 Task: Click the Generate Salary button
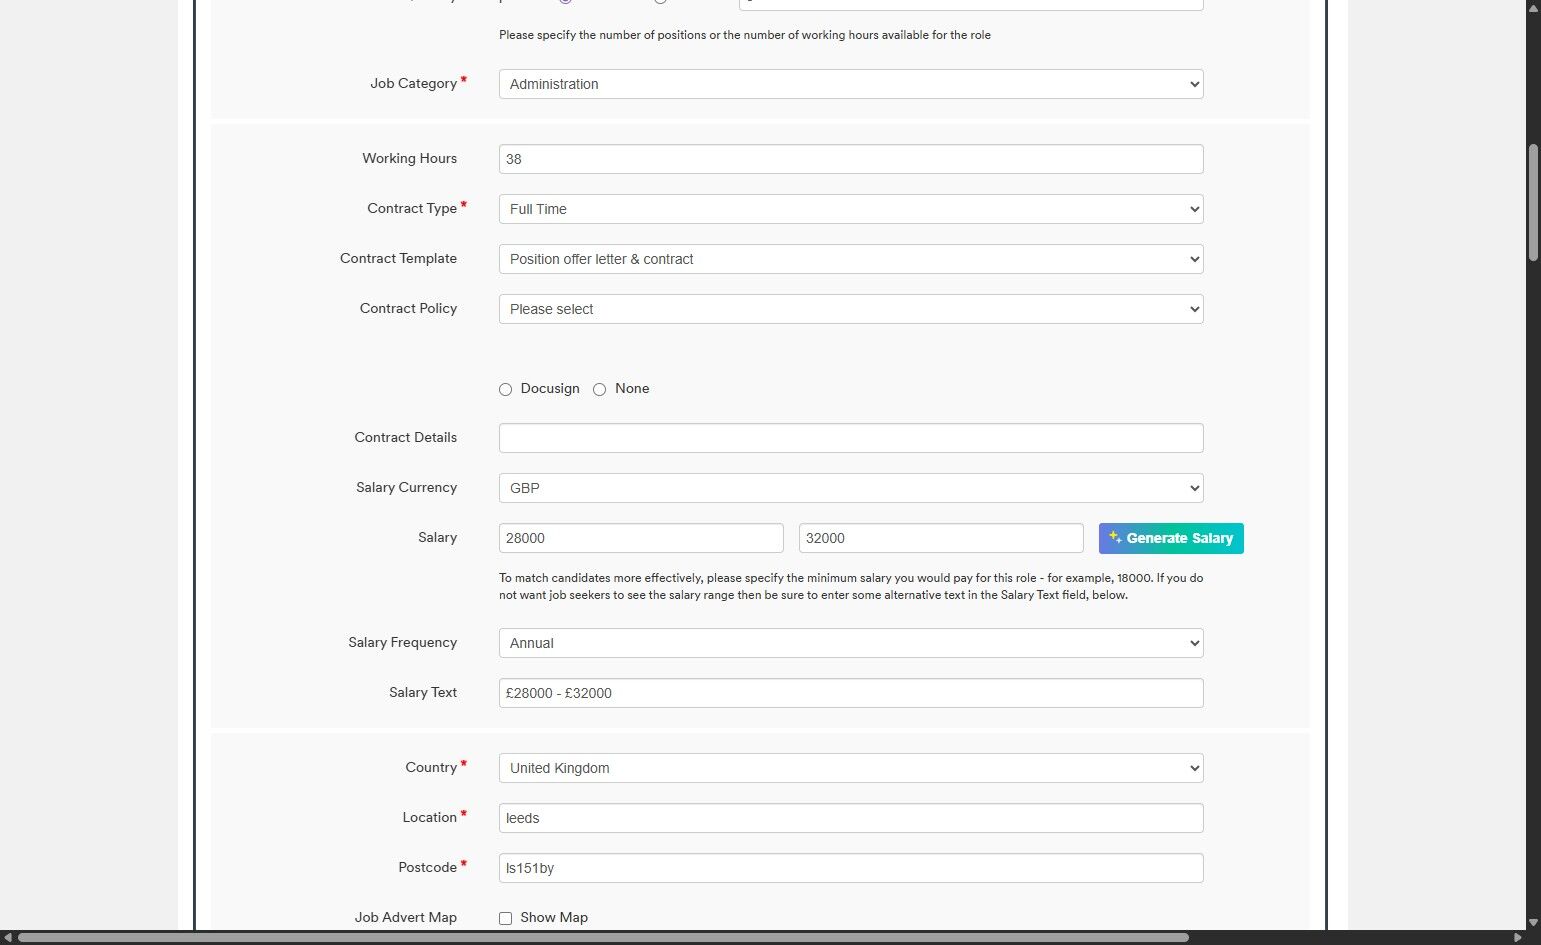pyautogui.click(x=1170, y=538)
